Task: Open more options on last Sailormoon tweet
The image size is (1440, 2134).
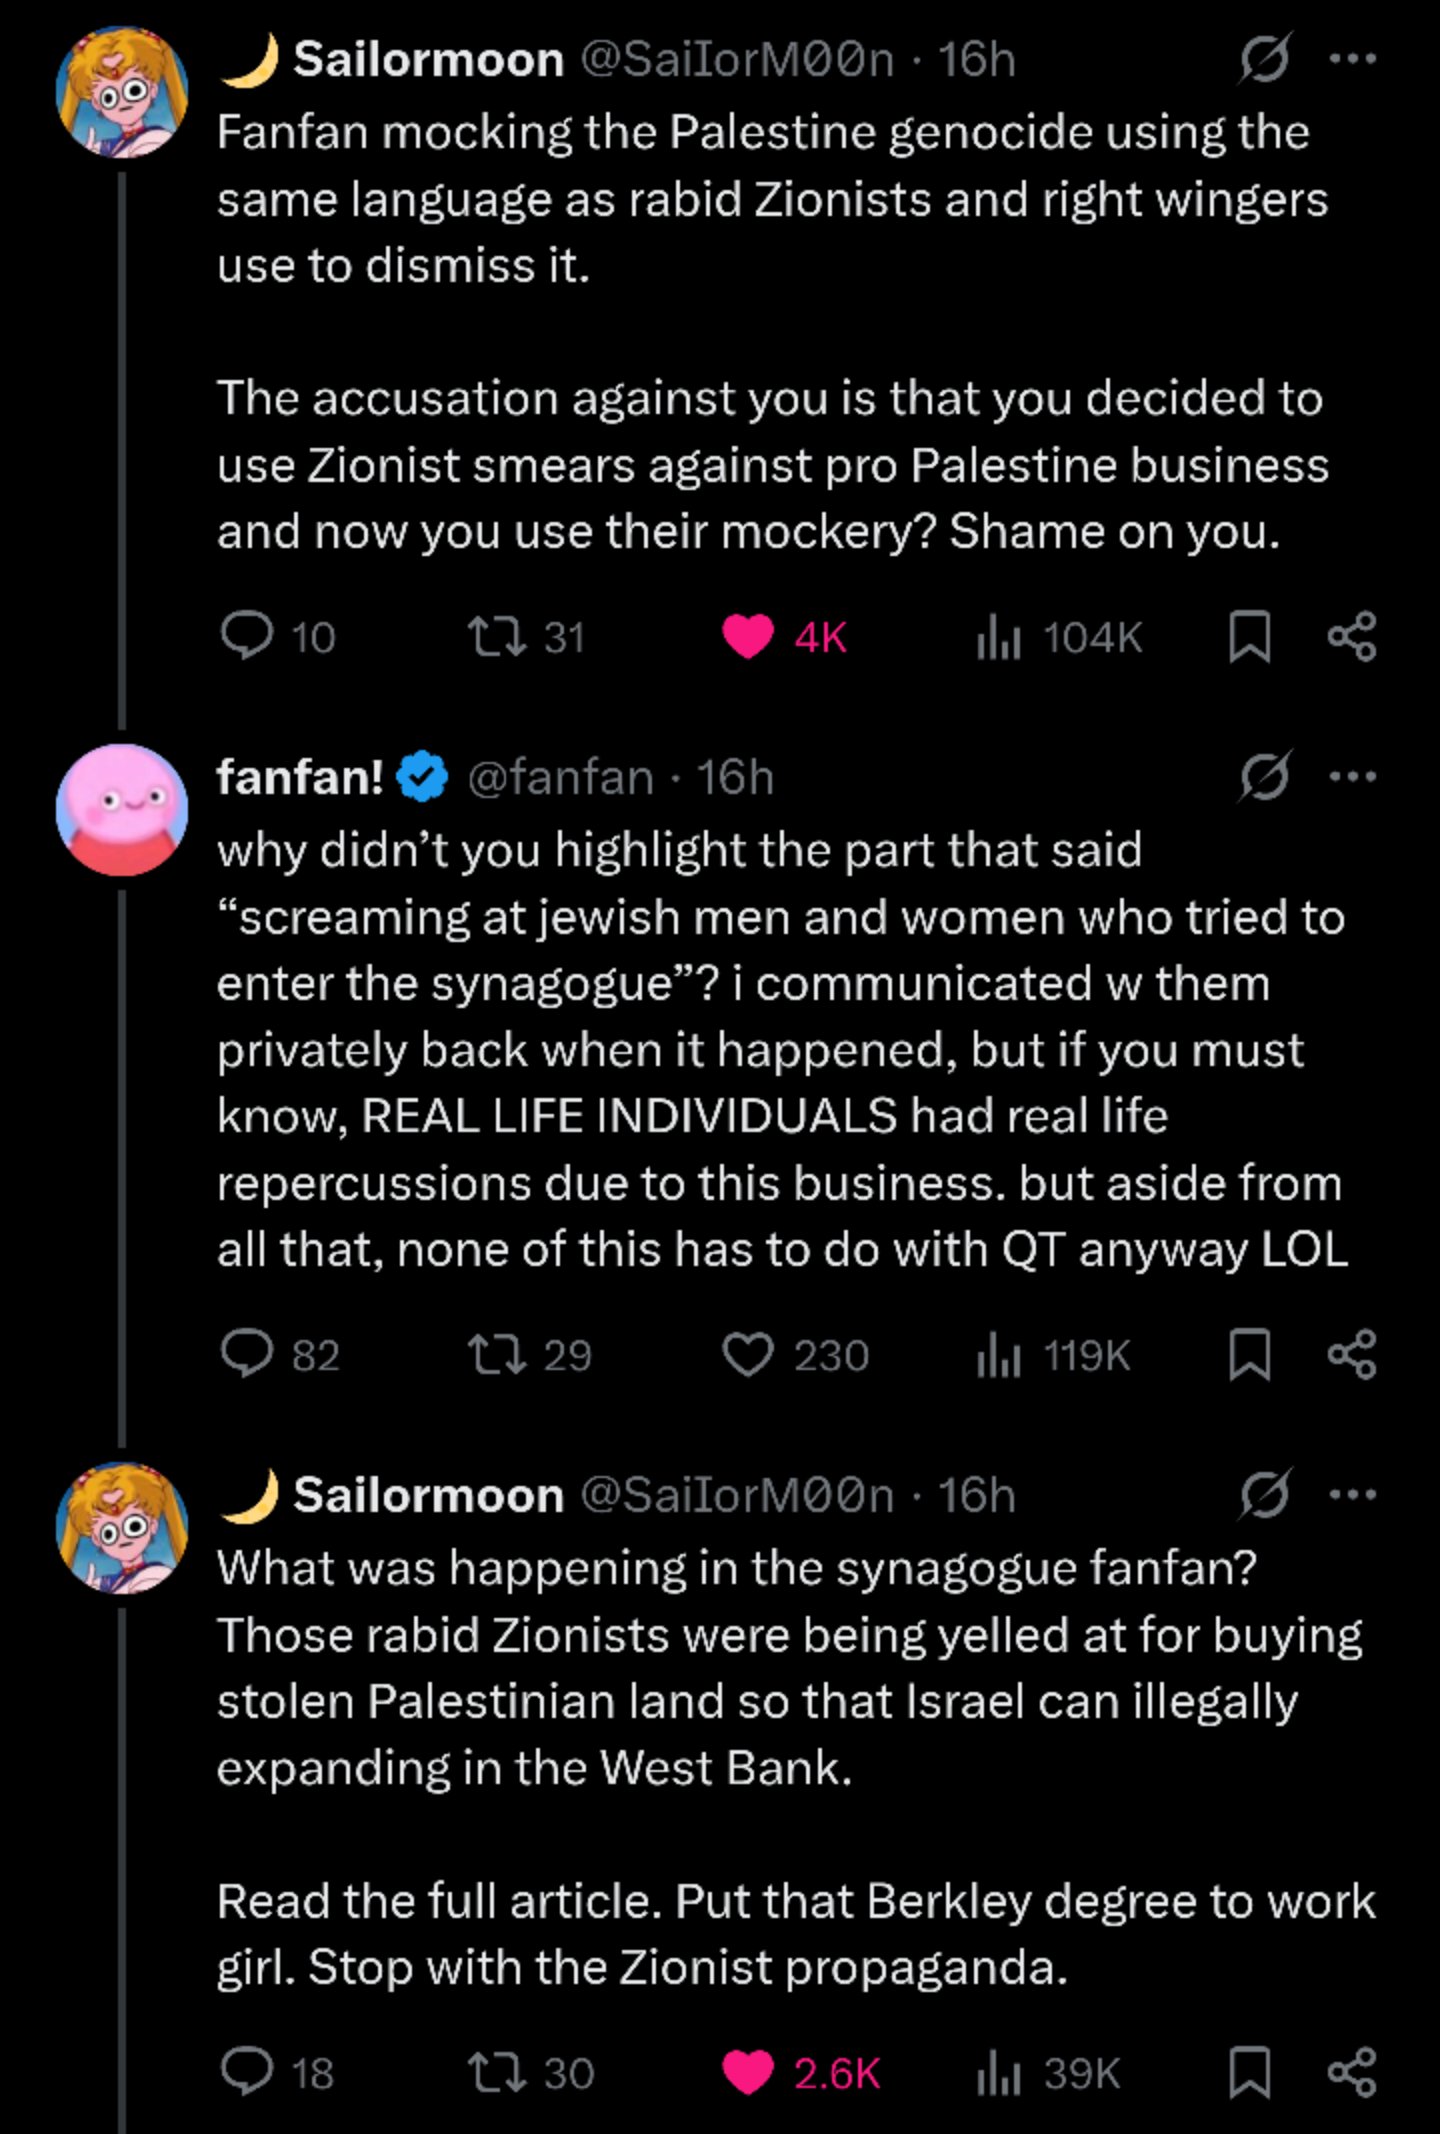Action: pyautogui.click(x=1352, y=1494)
